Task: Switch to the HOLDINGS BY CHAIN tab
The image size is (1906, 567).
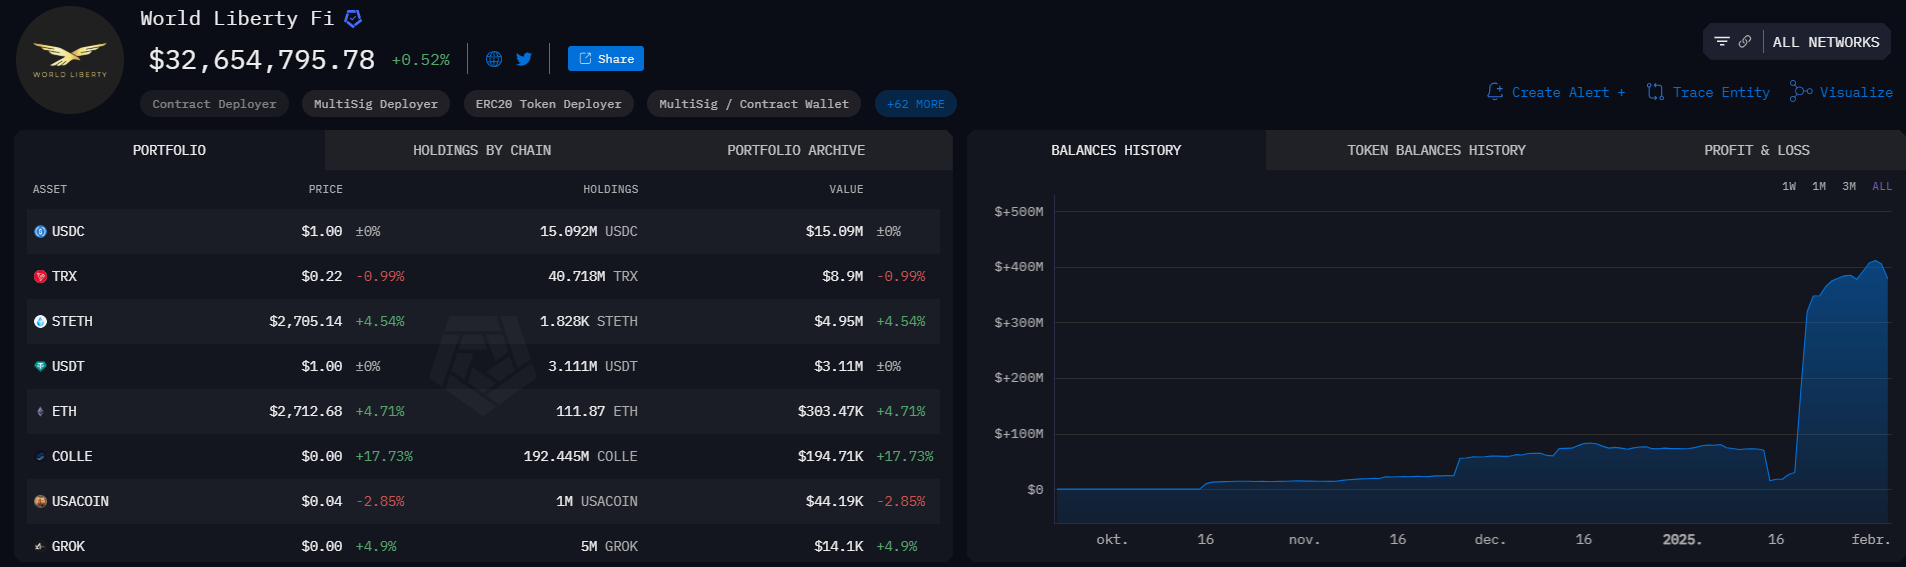Action: coord(482,150)
